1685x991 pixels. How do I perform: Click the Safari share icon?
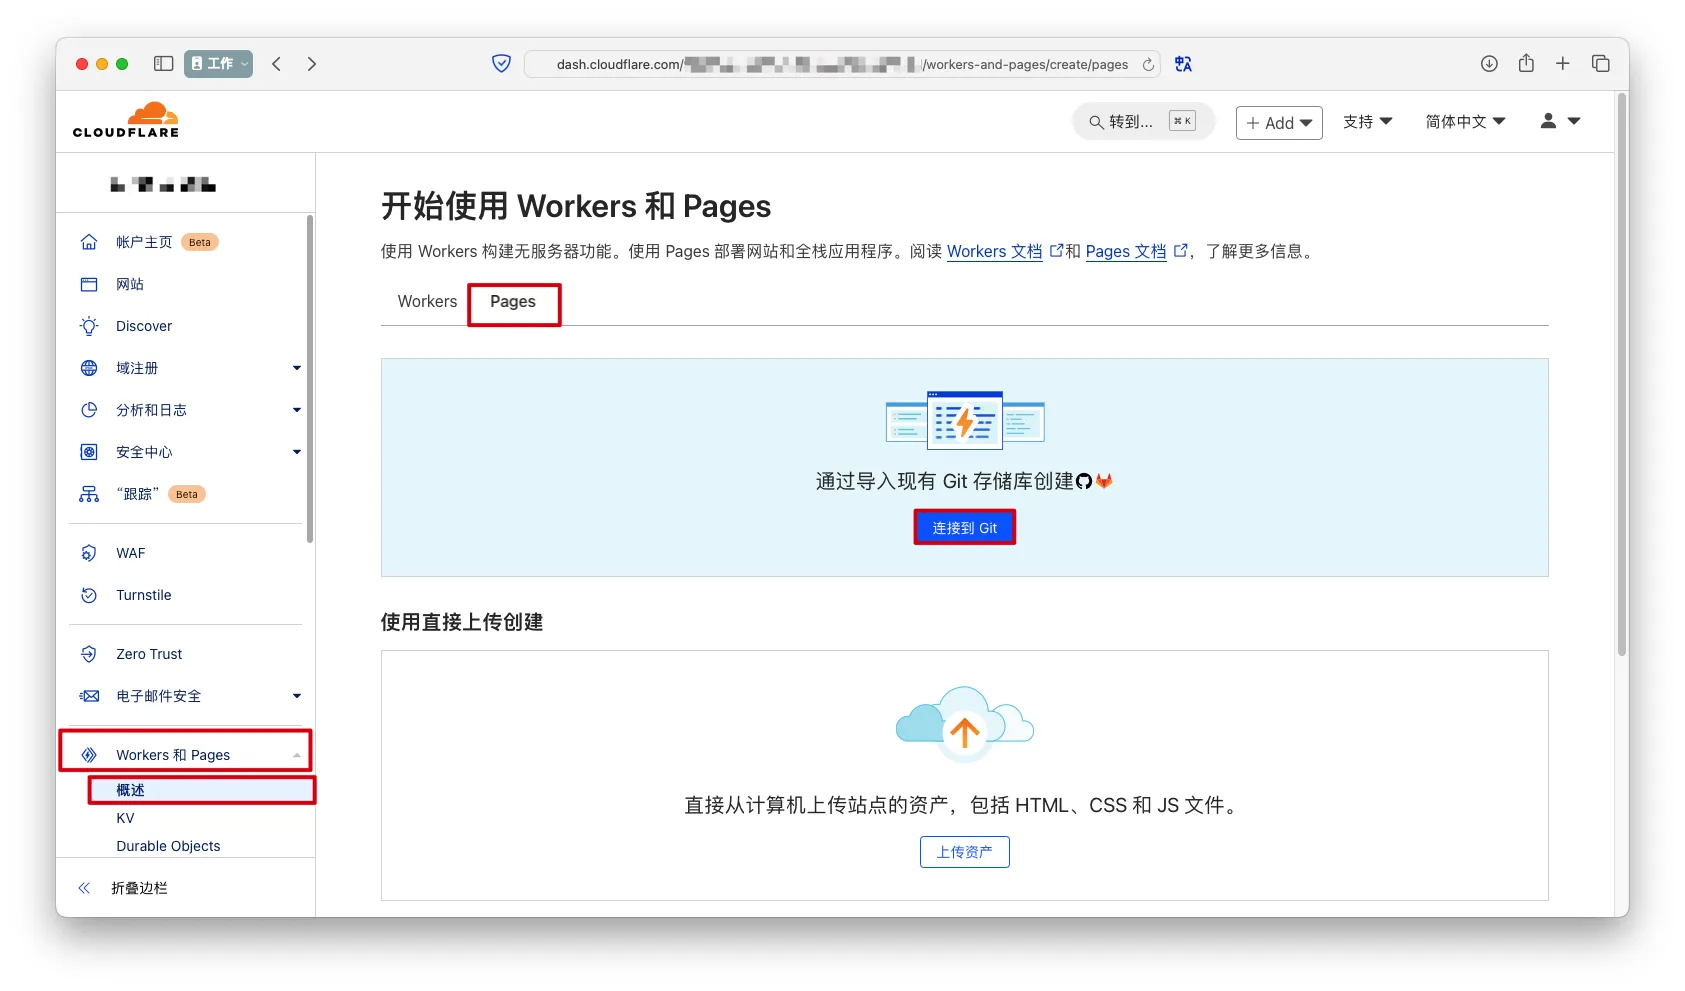1526,63
